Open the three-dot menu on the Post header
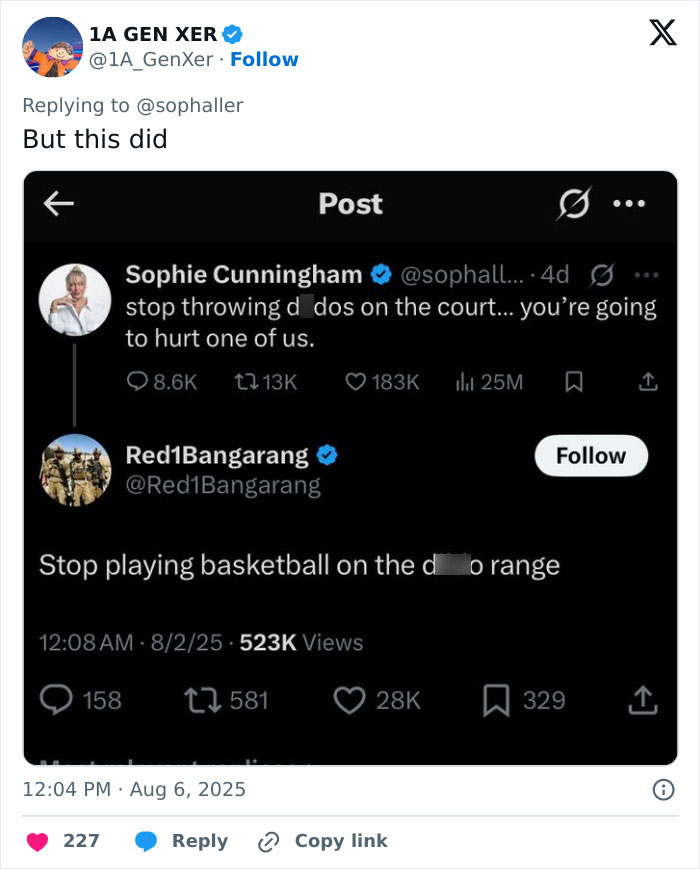Screen dimensions: 700x869 pos(630,204)
